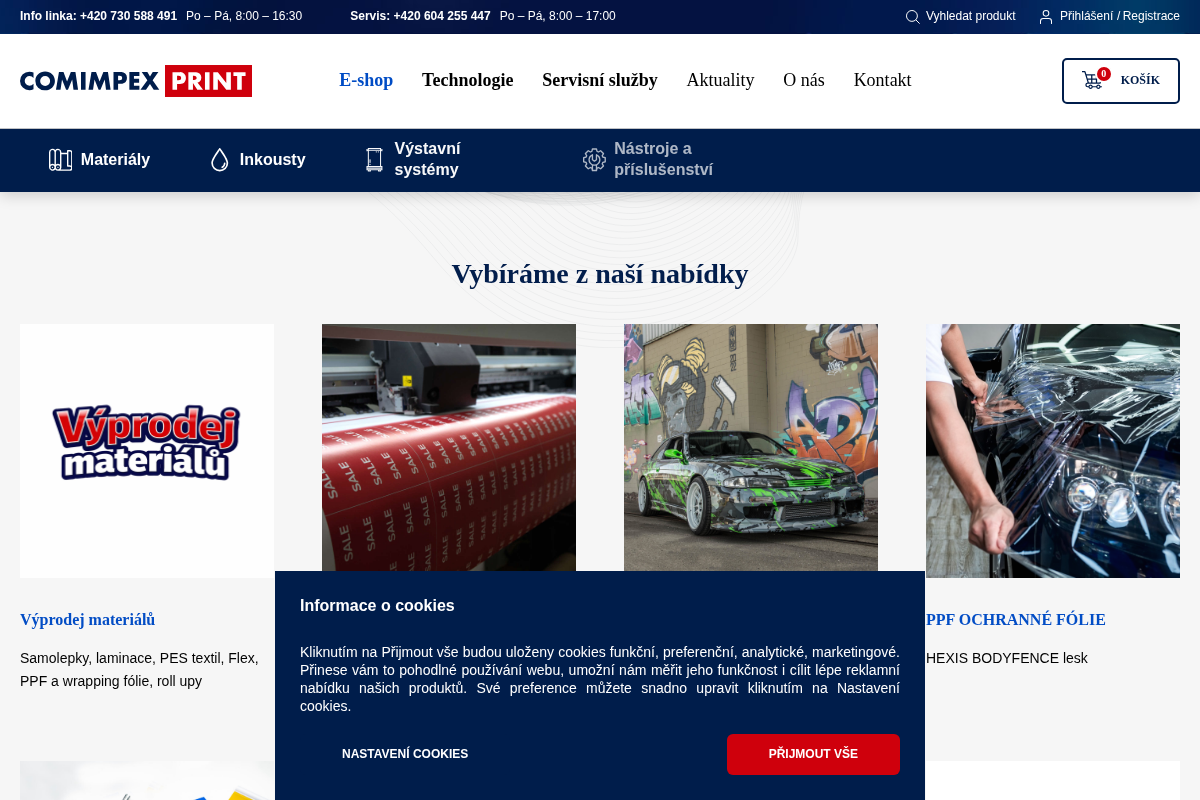
Task: Click the car protective foil photo
Action: click(x=1053, y=451)
